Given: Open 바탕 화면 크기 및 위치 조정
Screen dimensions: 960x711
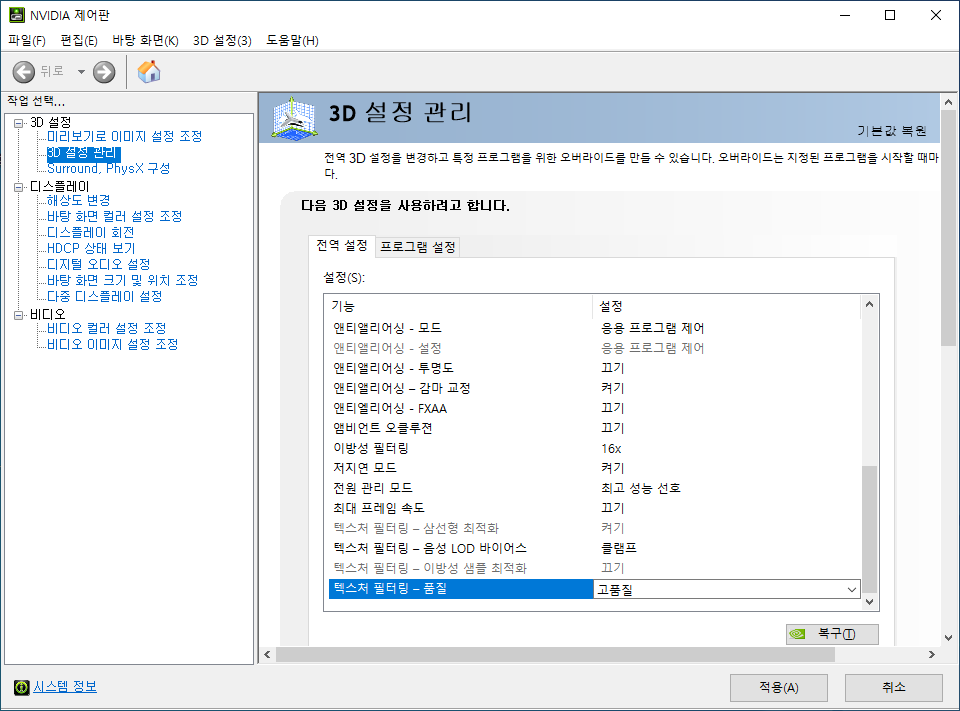Looking at the screenshot, I should [122, 280].
